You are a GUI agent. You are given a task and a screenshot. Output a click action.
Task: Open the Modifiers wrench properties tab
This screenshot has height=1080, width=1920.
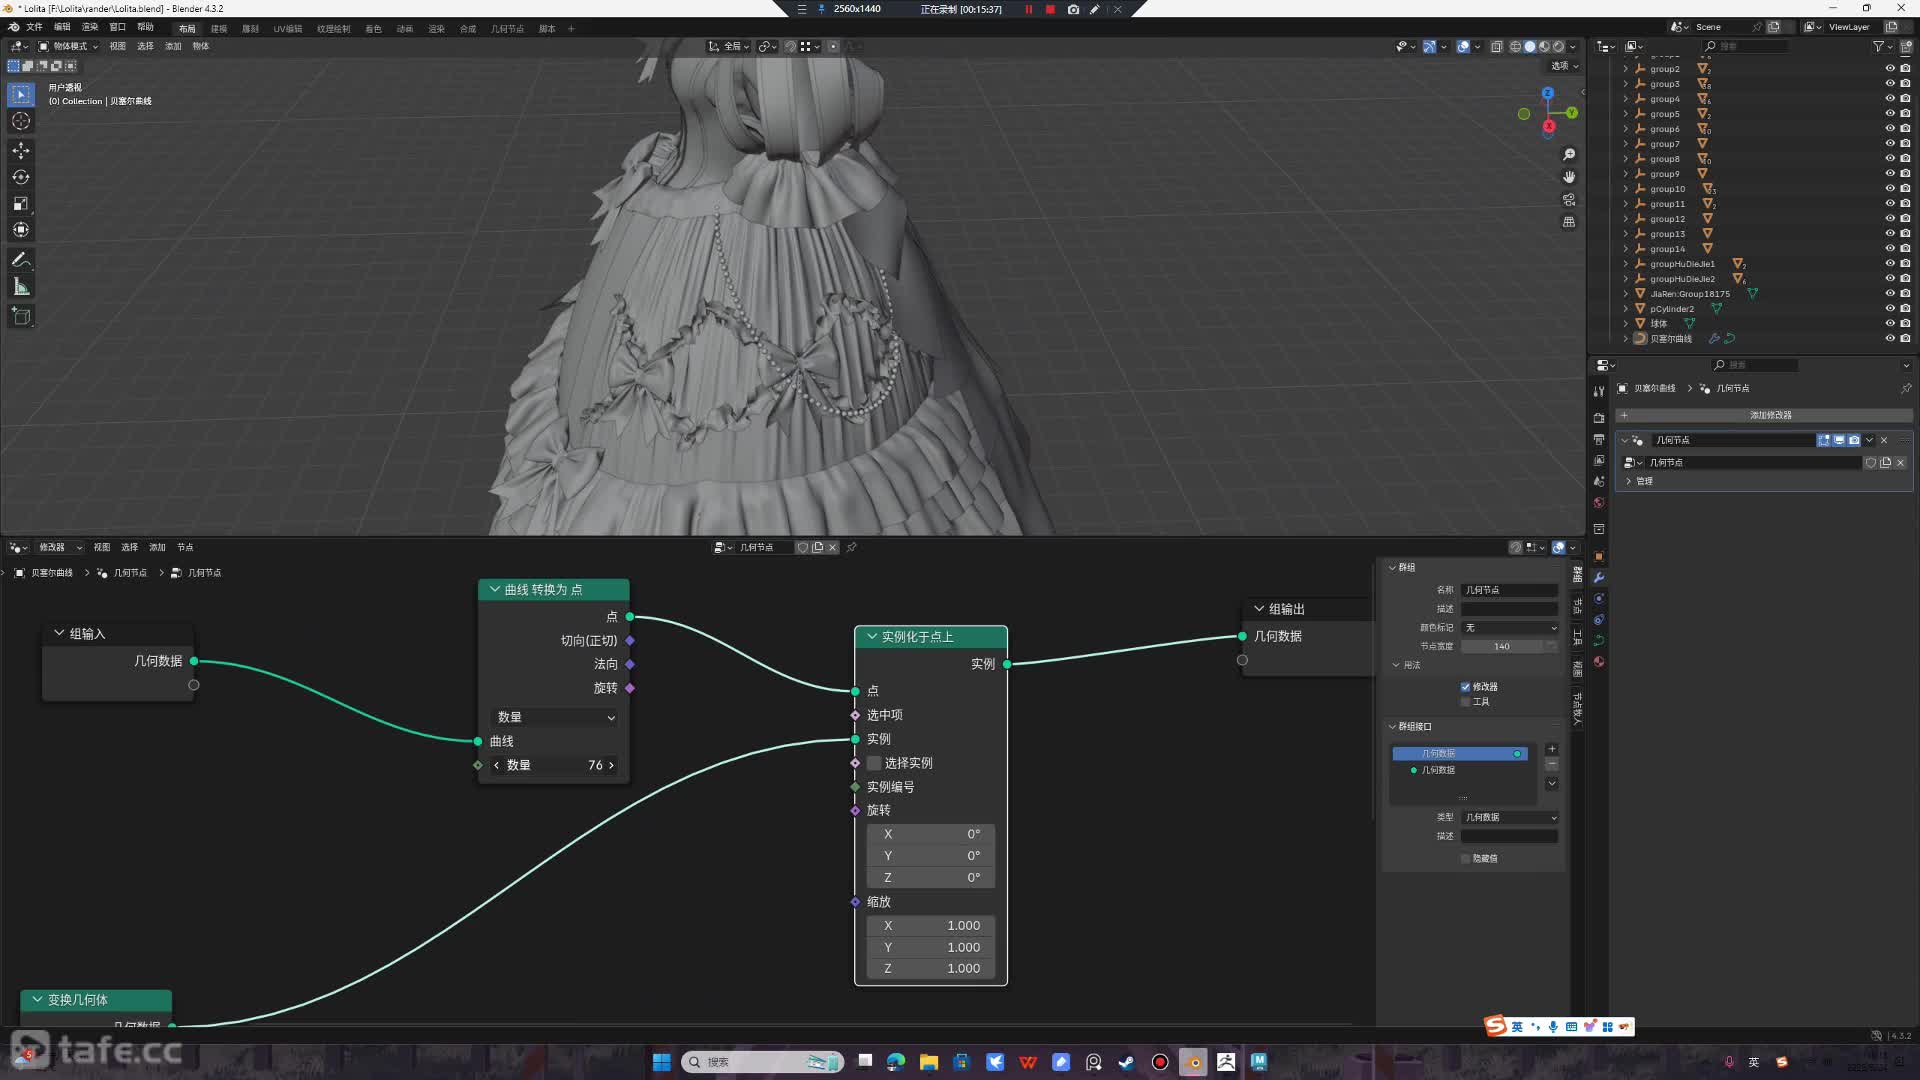coord(1599,577)
